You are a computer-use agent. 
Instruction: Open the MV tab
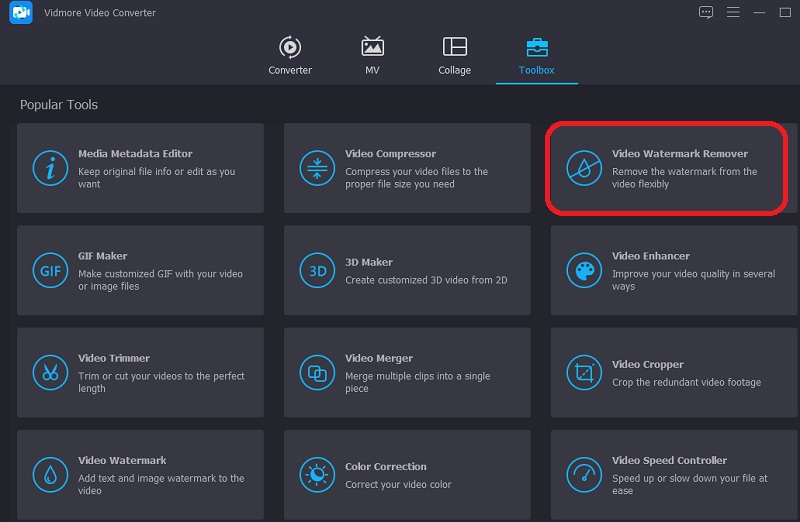(372, 55)
